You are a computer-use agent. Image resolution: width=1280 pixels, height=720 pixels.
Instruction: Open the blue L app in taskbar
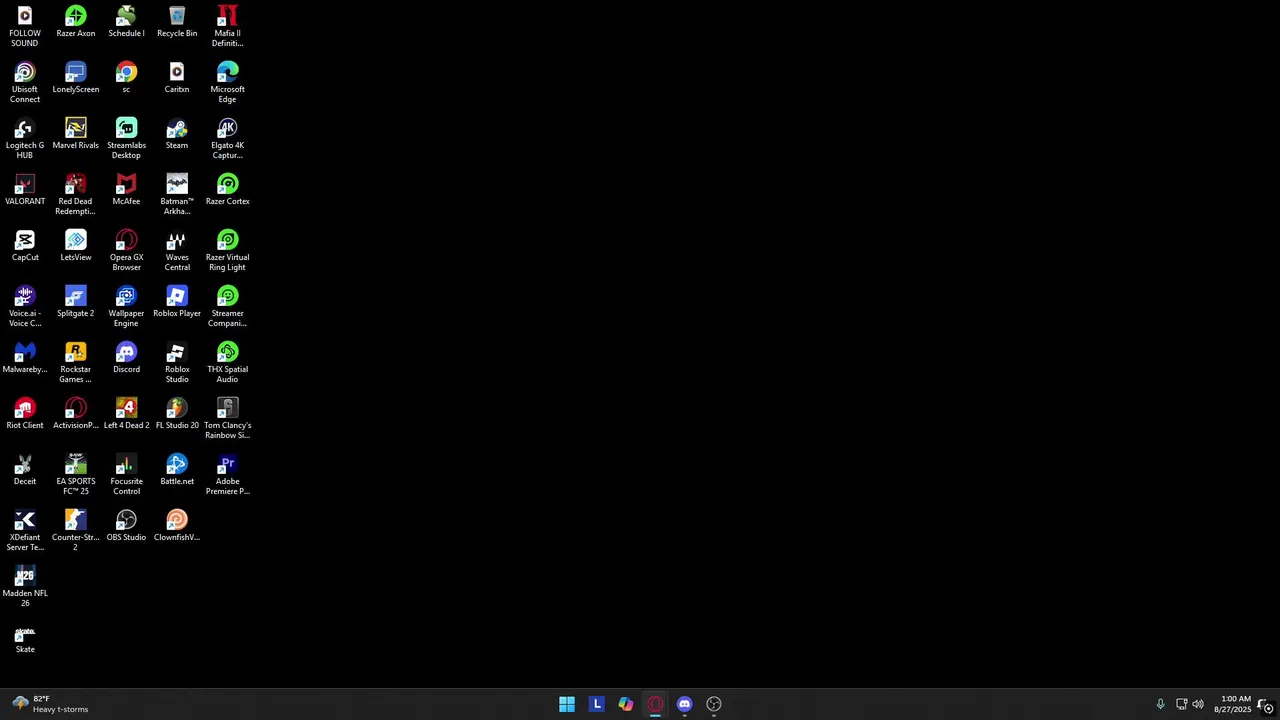tap(596, 704)
